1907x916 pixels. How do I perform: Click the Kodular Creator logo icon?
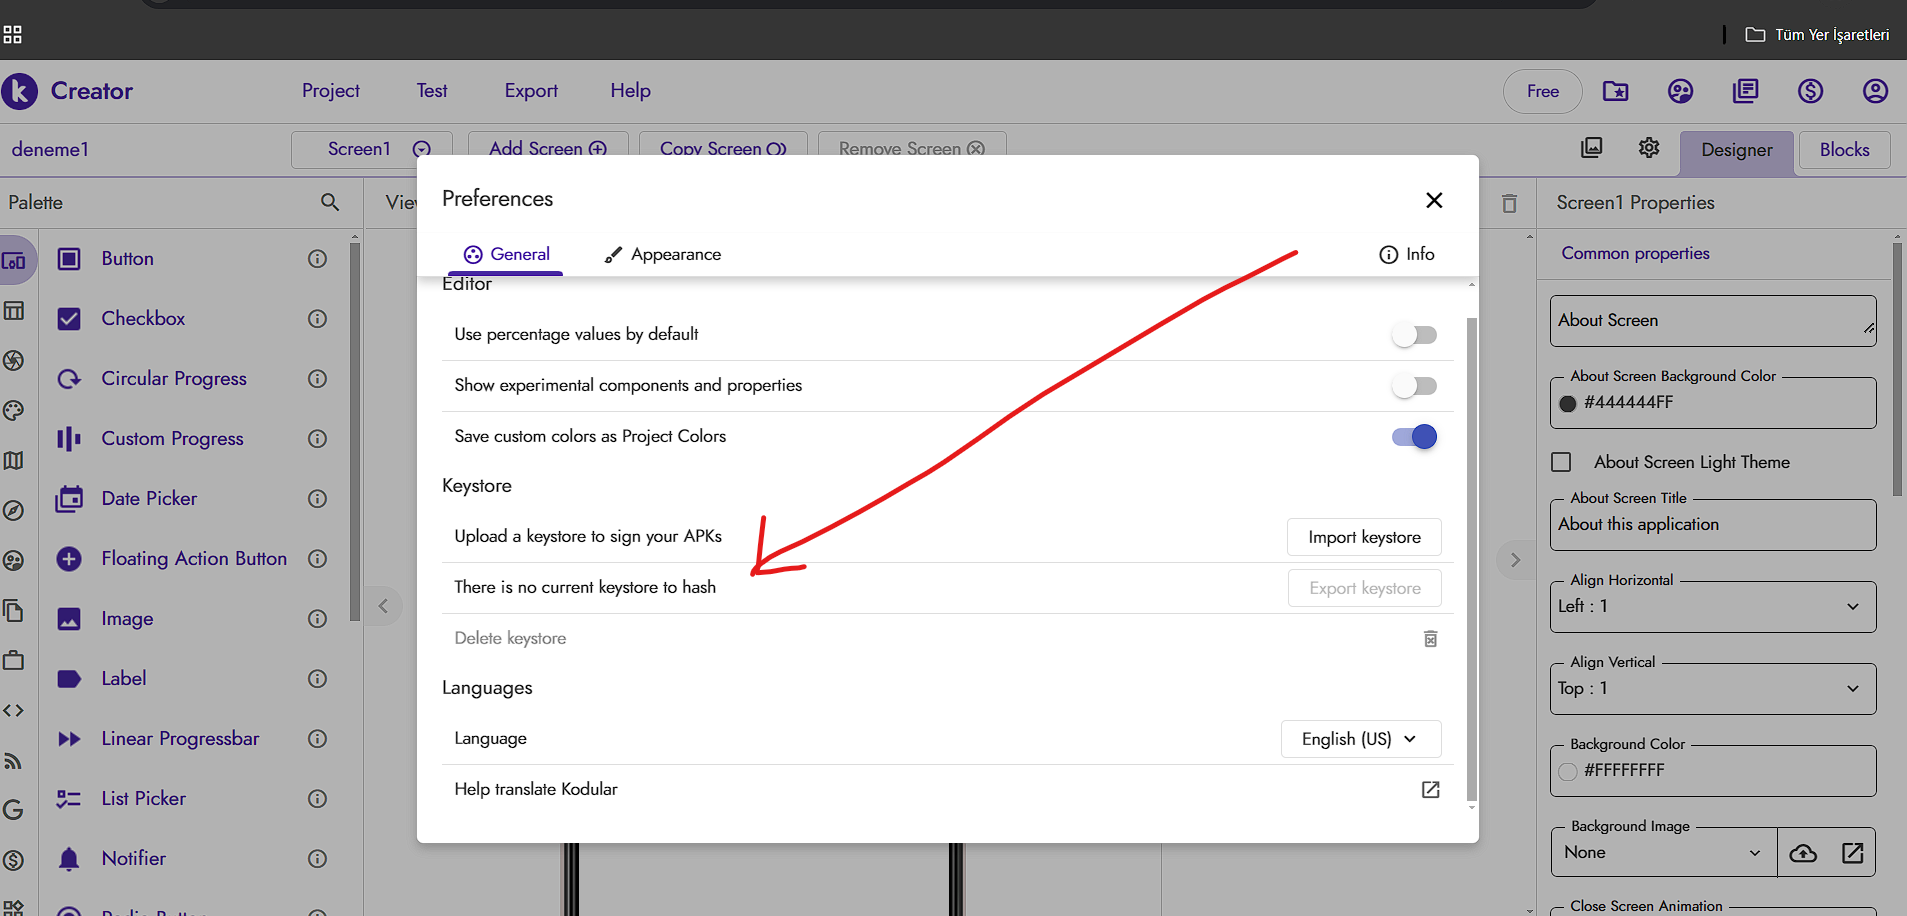click(19, 91)
